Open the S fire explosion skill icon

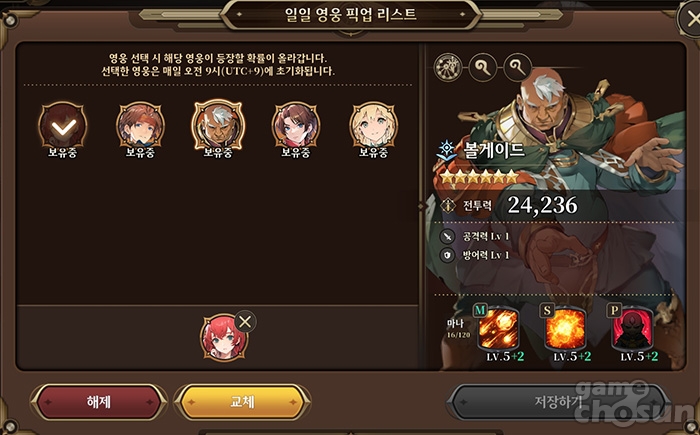(565, 329)
